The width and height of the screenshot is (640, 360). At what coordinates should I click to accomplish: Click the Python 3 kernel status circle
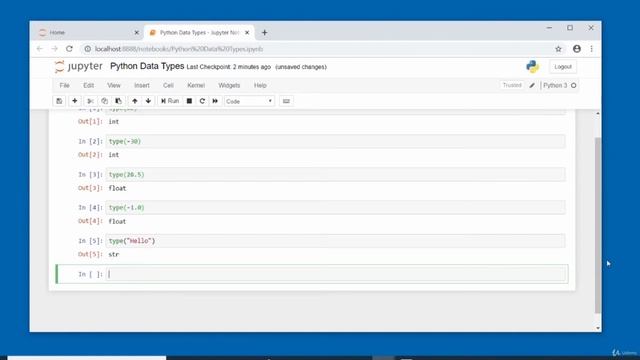click(573, 85)
